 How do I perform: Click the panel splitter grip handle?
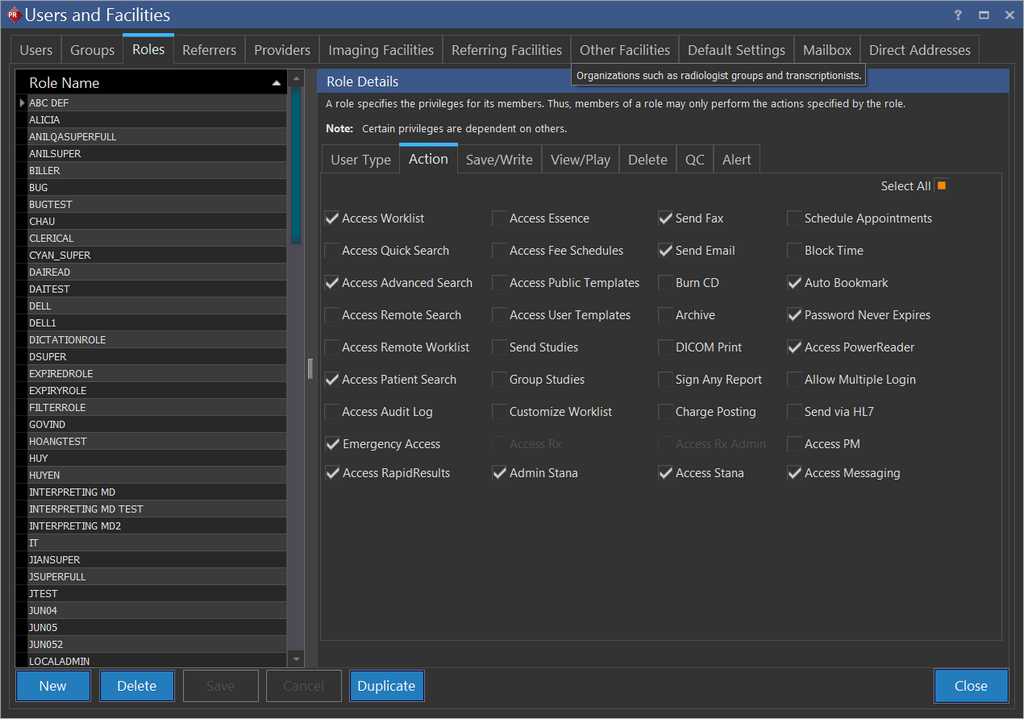pos(310,368)
